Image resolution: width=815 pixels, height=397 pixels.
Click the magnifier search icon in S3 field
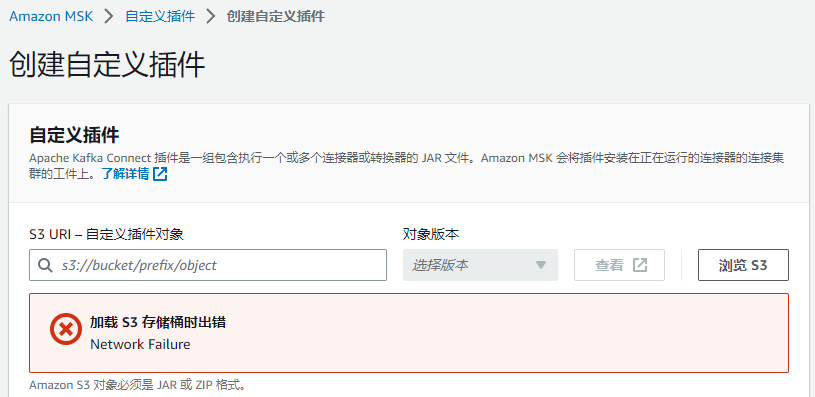(45, 265)
